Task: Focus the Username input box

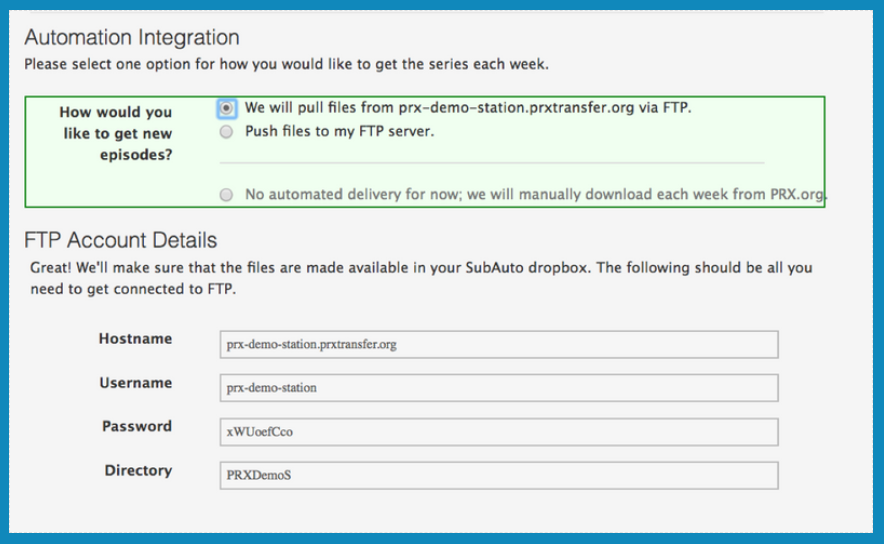Action: pyautogui.click(x=499, y=388)
